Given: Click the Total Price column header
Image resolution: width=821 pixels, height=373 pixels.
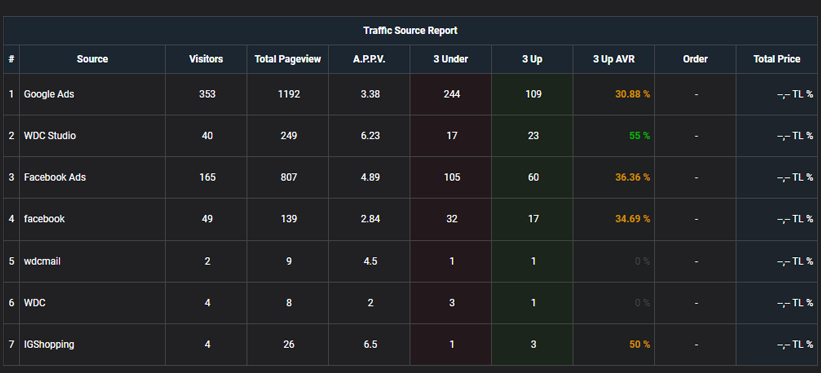Looking at the screenshot, I should pyautogui.click(x=777, y=59).
